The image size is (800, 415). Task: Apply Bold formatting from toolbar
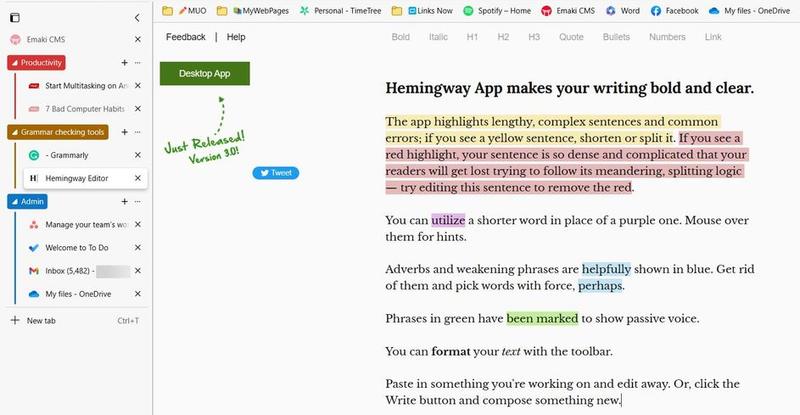pyautogui.click(x=401, y=37)
